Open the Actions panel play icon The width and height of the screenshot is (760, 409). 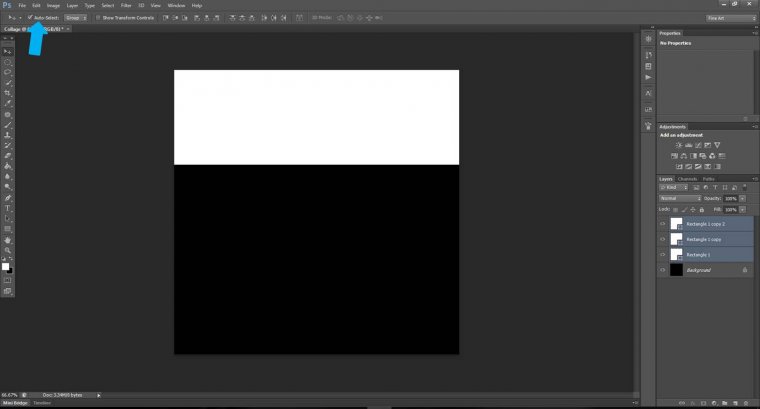[649, 78]
